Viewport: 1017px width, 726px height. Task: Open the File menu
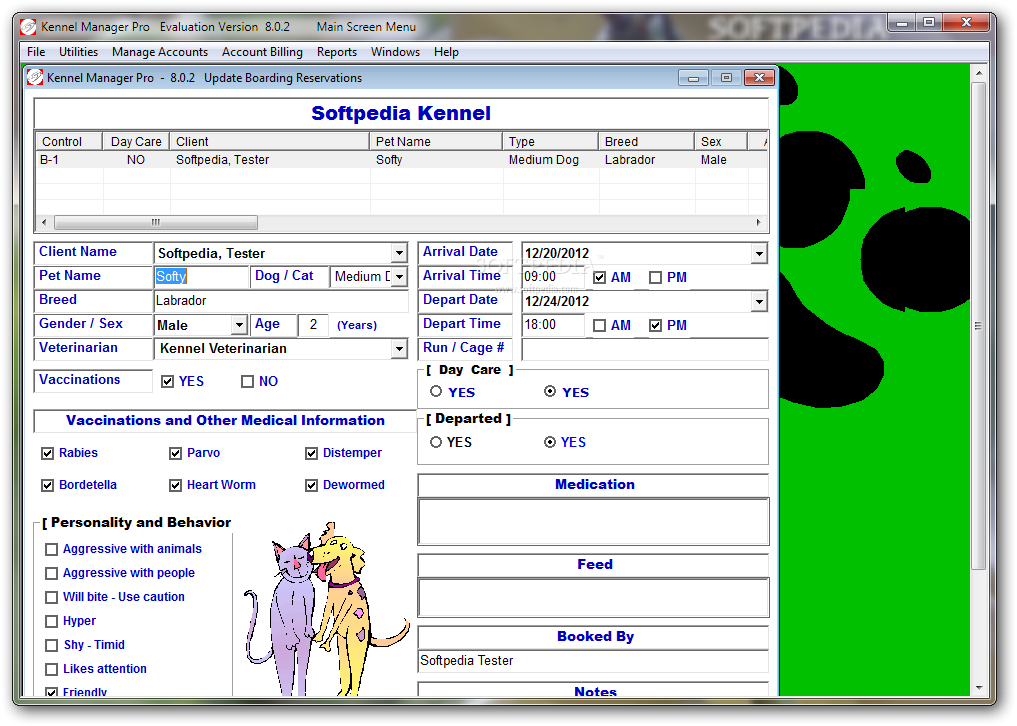click(36, 52)
